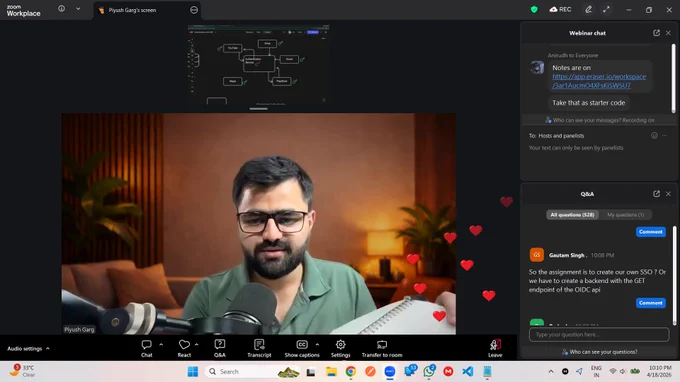Select All questions (528) tab
Viewport: 680px width, 382px height.
click(572, 215)
